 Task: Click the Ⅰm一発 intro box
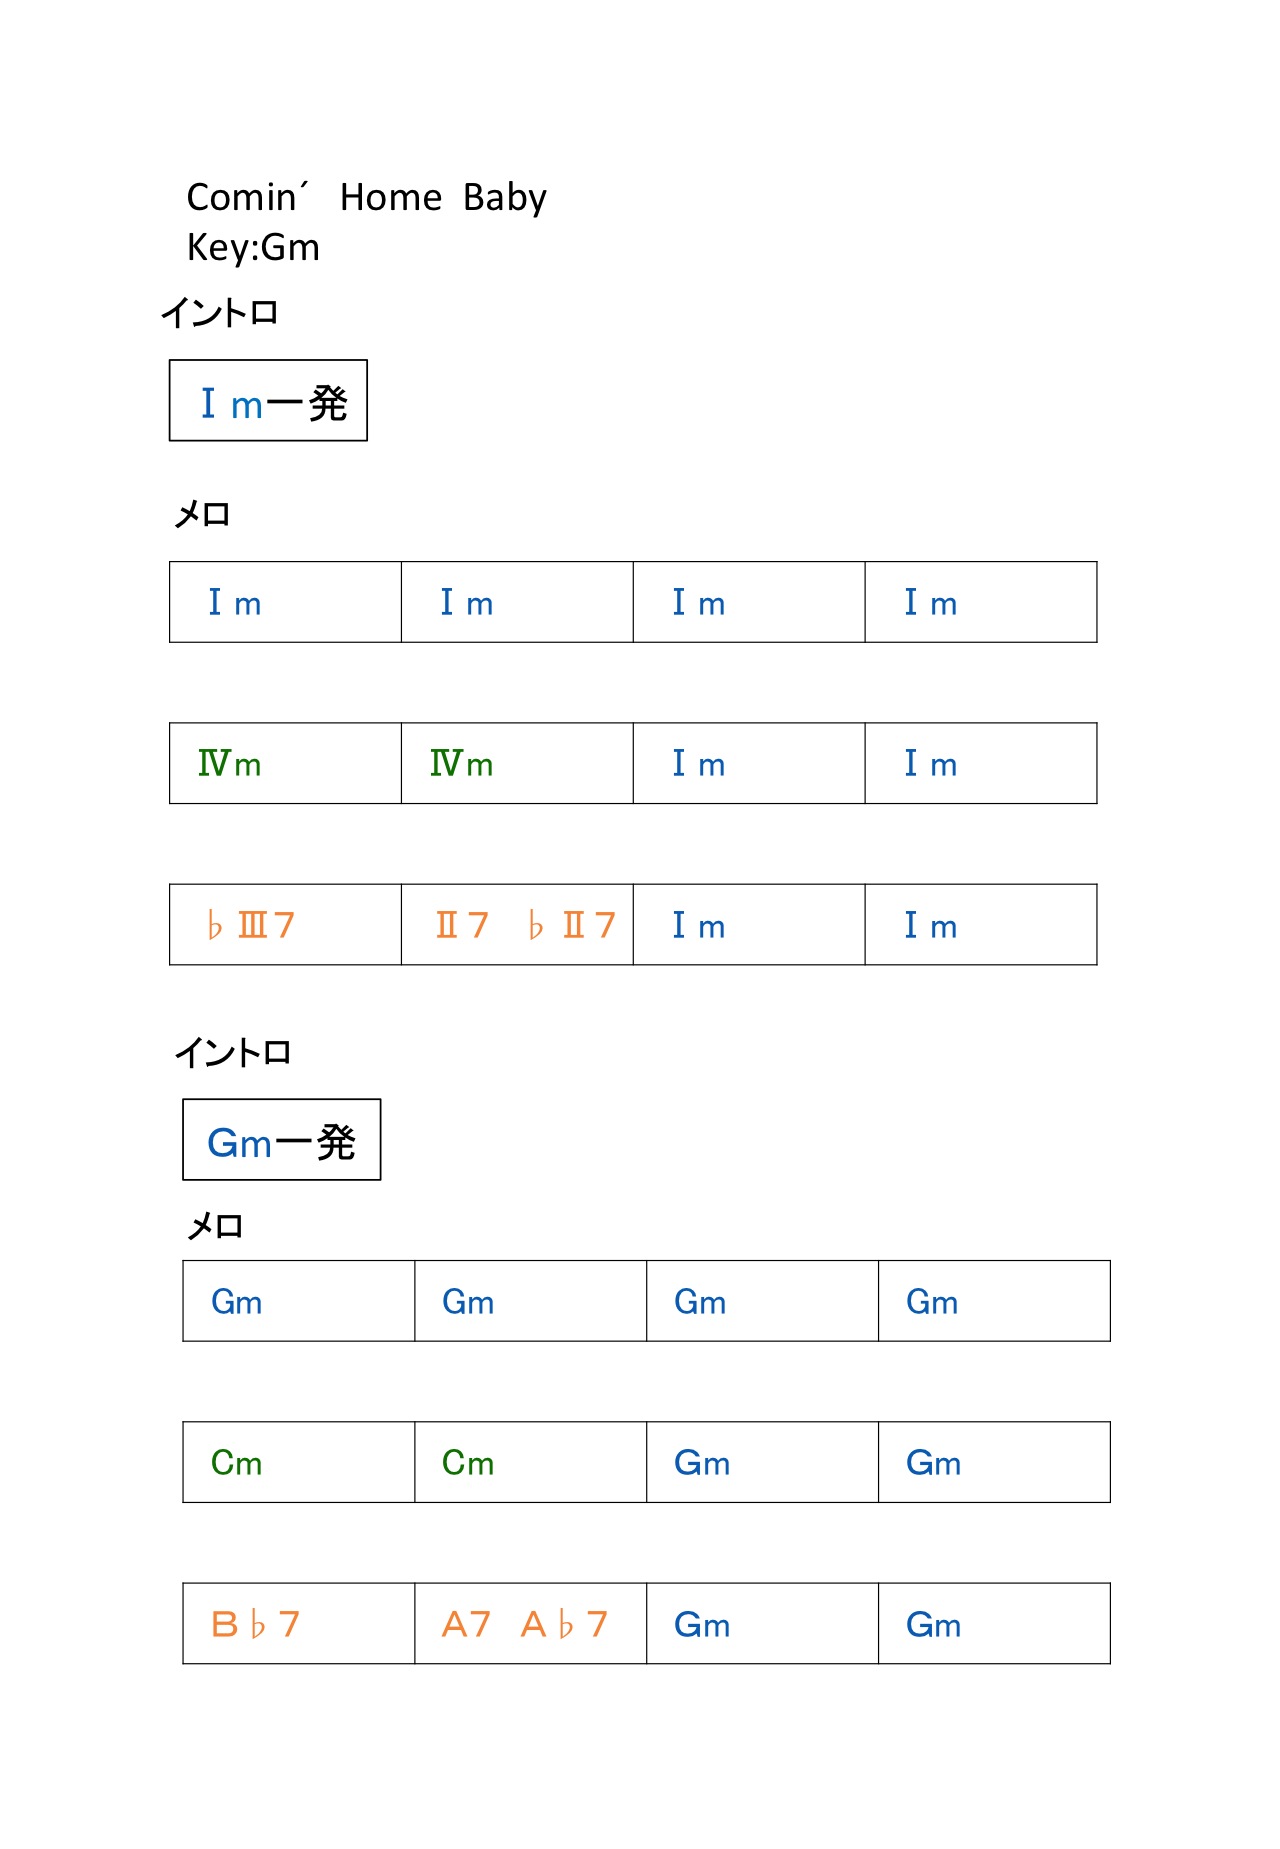coord(268,400)
